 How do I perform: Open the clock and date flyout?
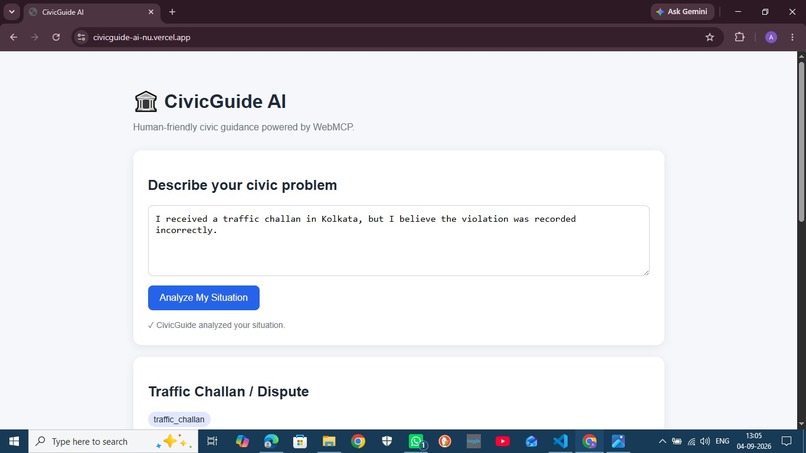[754, 441]
